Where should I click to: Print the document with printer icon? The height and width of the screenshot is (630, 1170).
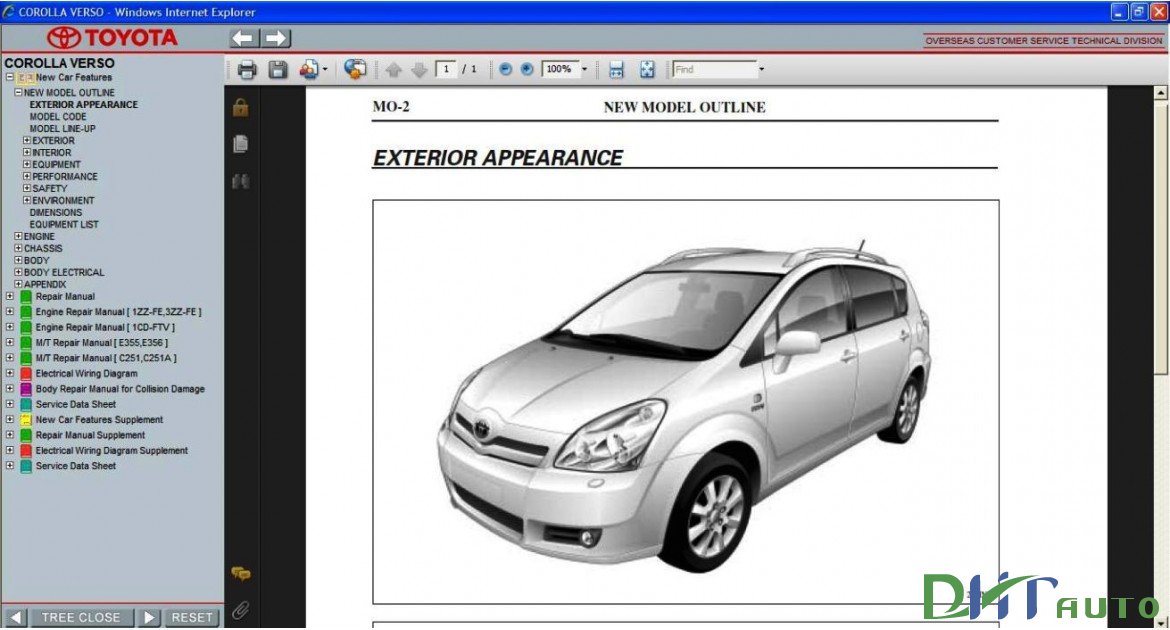[246, 69]
